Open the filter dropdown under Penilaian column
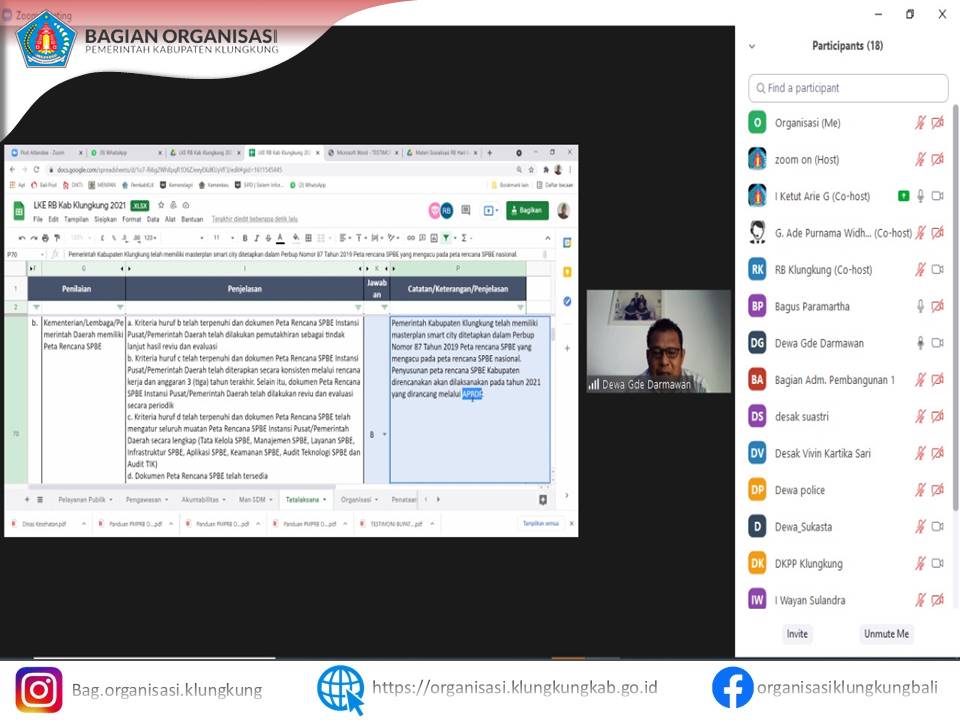The width and height of the screenshot is (960, 720). point(120,307)
